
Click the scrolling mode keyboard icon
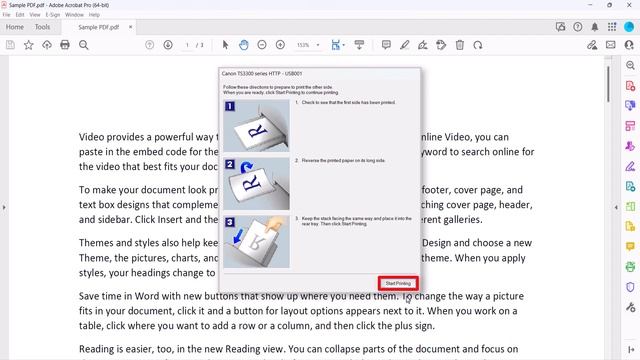point(359,45)
